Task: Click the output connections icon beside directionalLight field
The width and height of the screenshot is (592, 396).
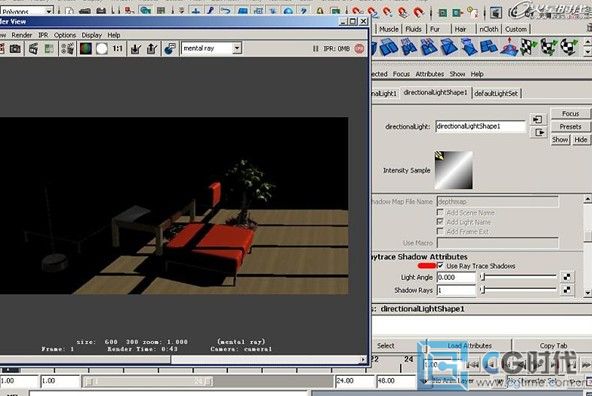Action: 539,133
